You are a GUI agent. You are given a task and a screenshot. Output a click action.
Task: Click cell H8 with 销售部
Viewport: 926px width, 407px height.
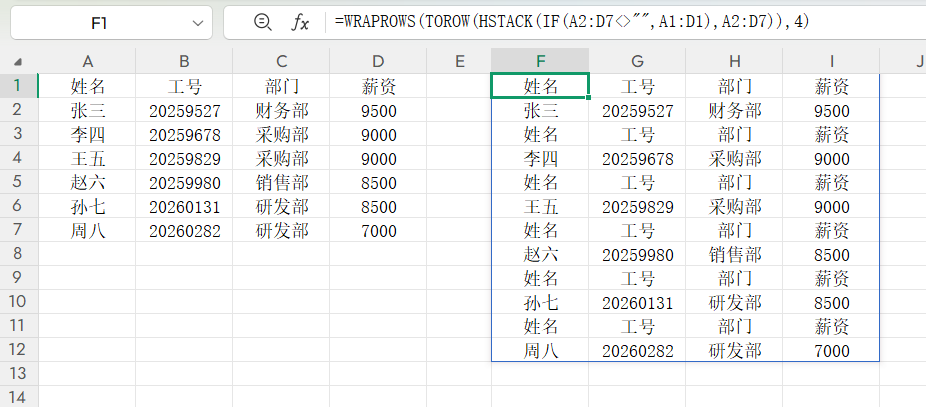point(735,255)
